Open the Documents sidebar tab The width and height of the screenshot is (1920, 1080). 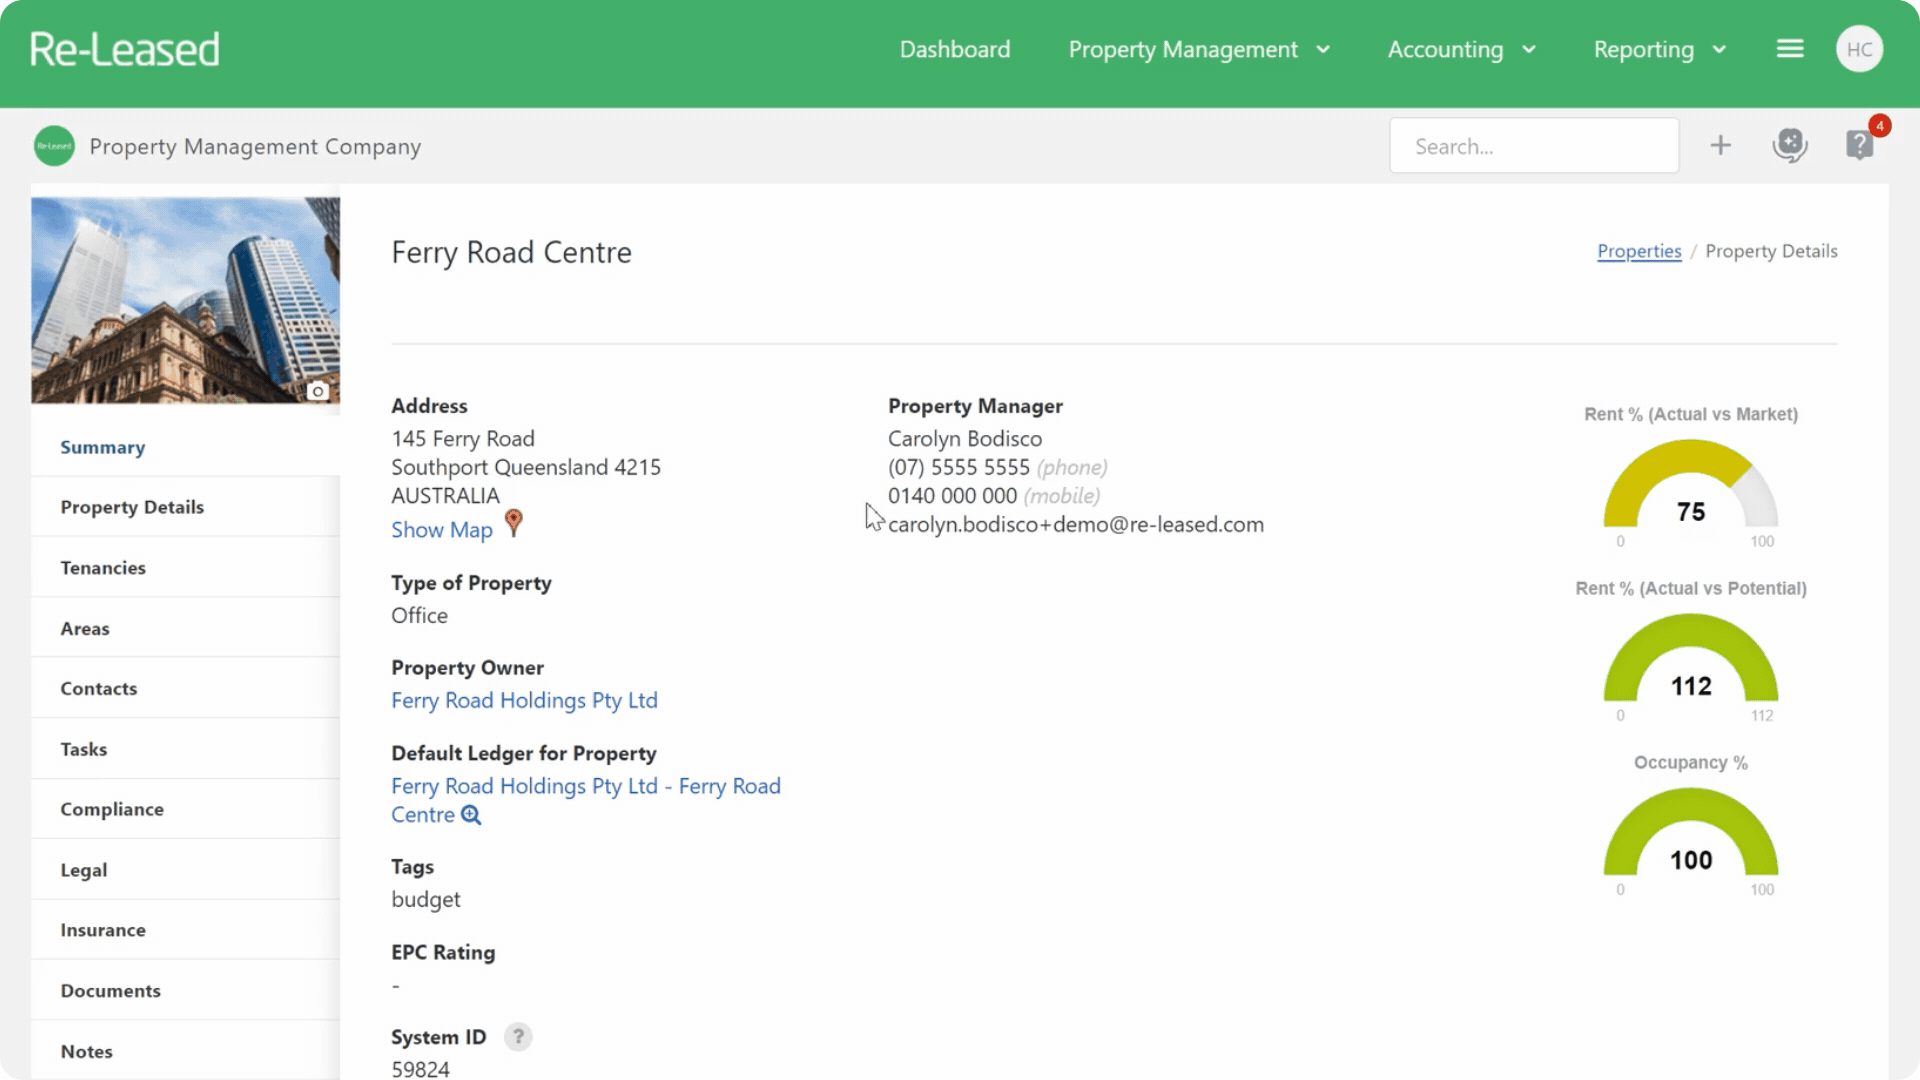point(186,991)
